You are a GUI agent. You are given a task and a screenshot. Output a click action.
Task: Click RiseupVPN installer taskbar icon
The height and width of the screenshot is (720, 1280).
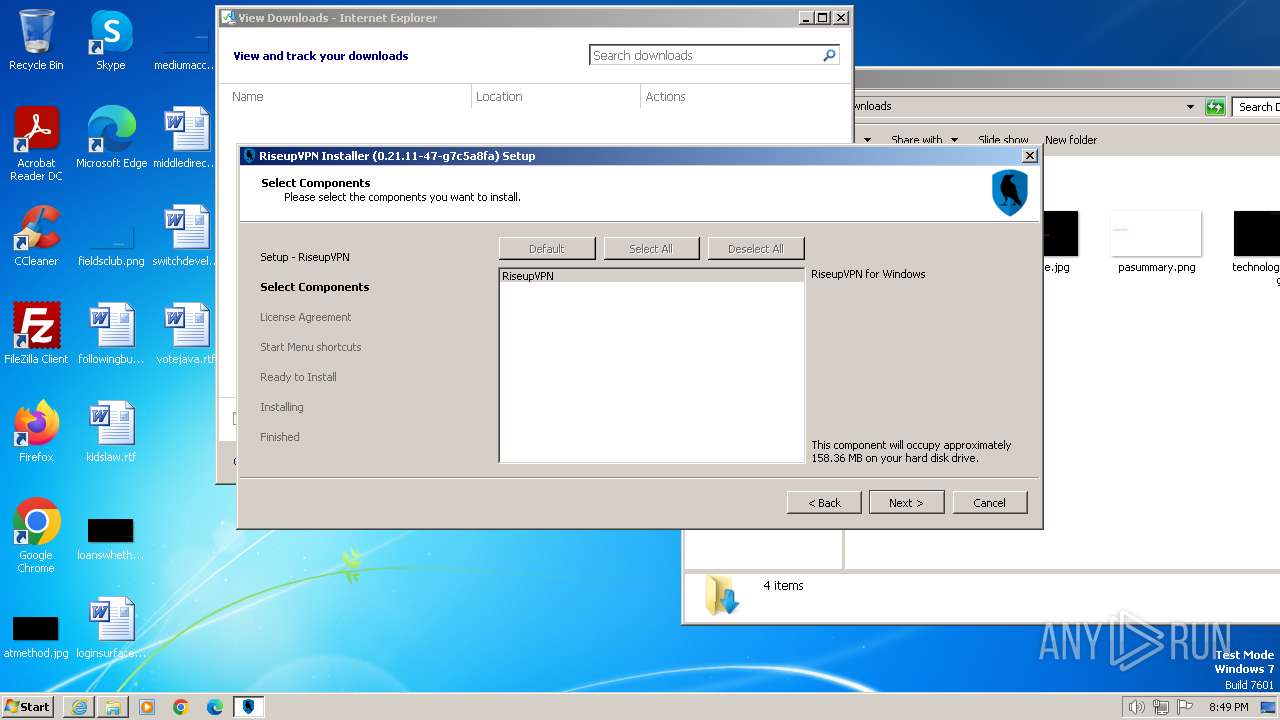pos(248,707)
